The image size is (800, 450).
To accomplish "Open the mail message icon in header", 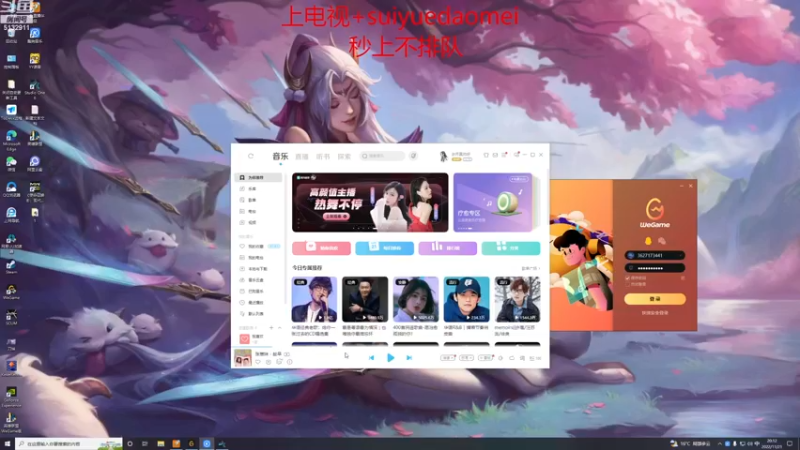I will tap(495, 155).
